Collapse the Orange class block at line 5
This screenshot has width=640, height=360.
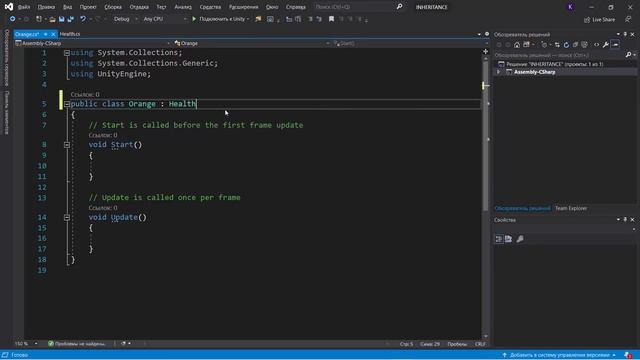click(67, 104)
